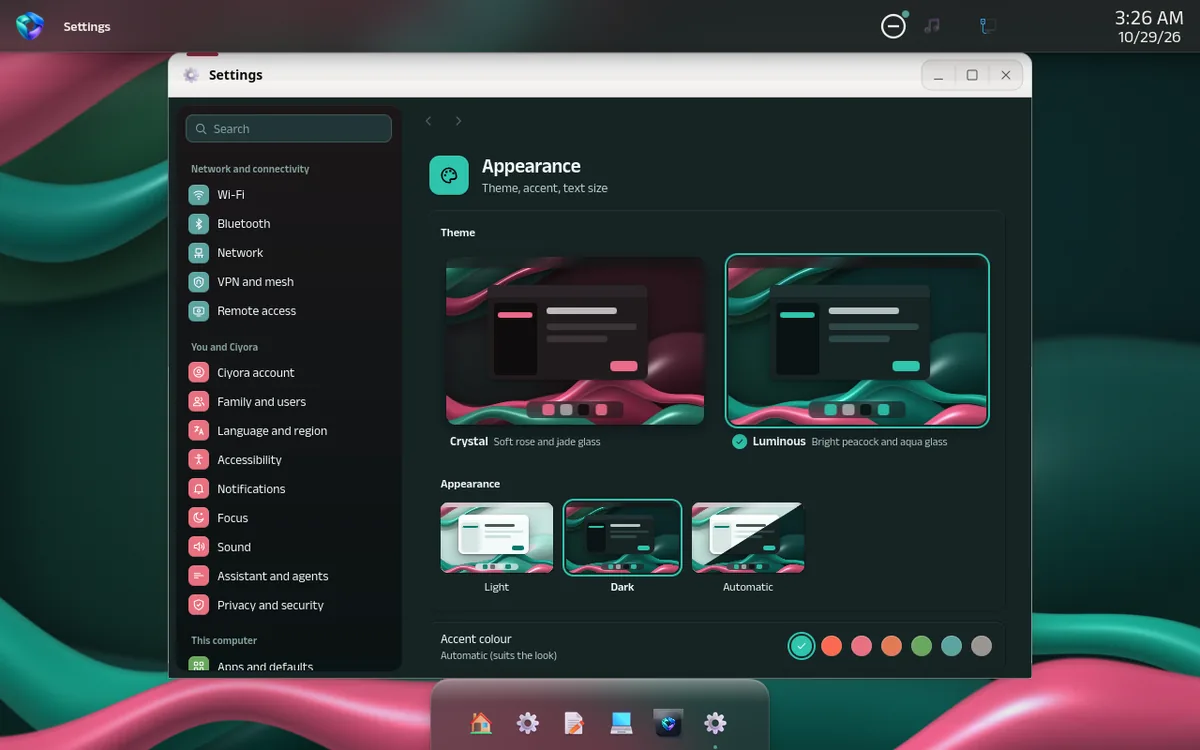1200x750 pixels.
Task: Go back with the left chevron
Action: (428, 121)
